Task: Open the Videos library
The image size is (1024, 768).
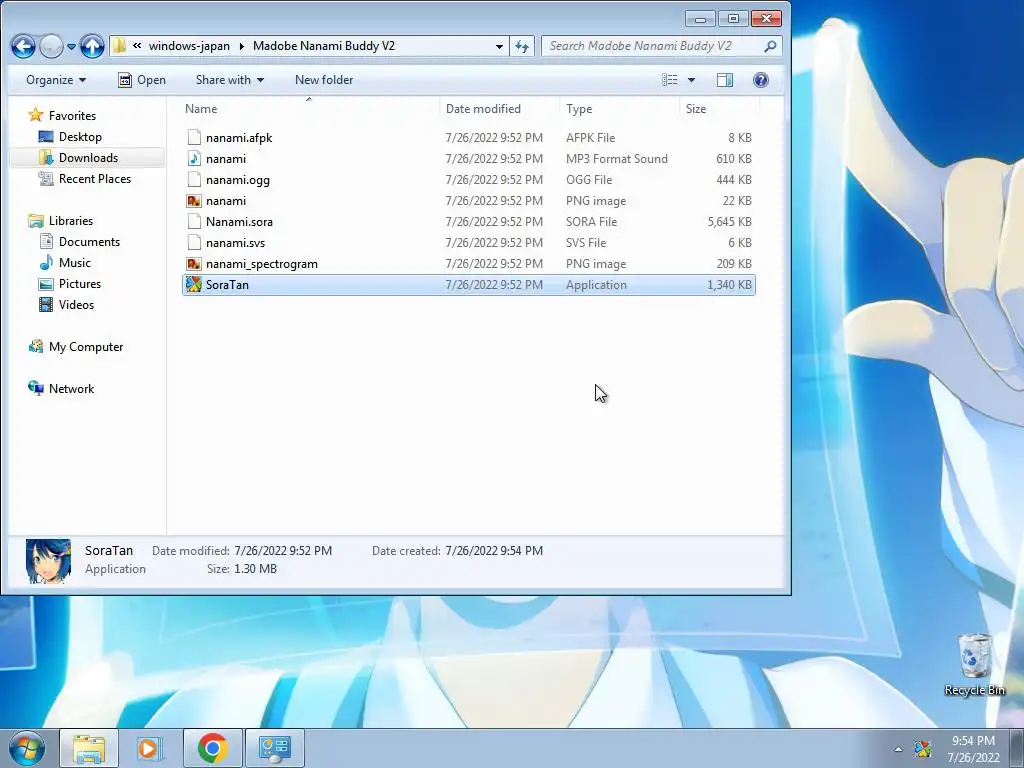Action: (76, 304)
